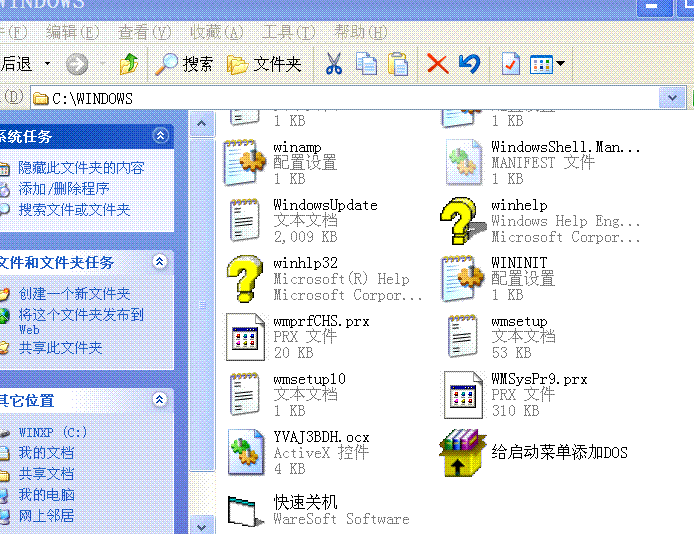Click 搜索文件或文件夹 link
The height and width of the screenshot is (534, 694).
point(74,210)
